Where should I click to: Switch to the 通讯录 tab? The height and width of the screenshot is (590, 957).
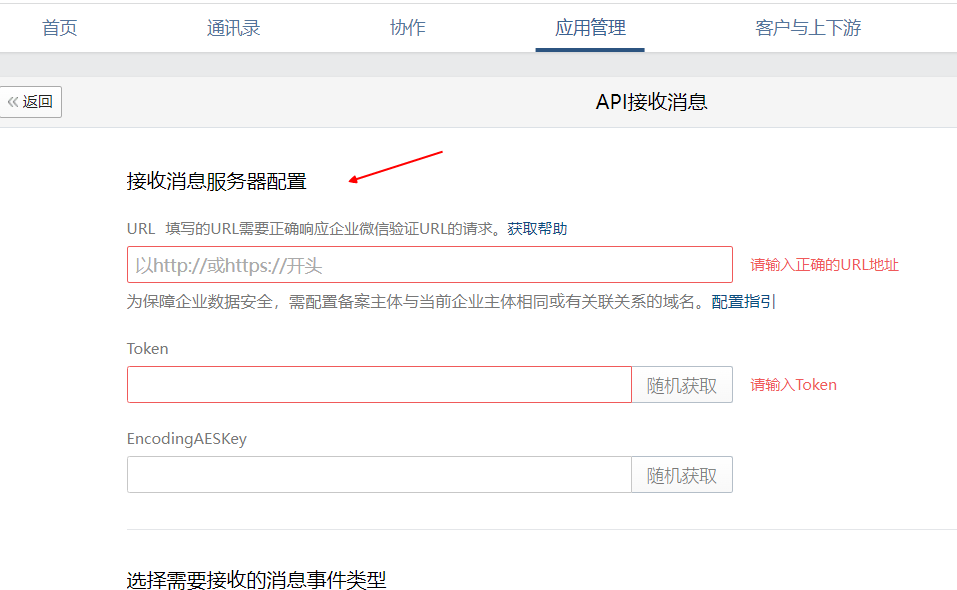pyautogui.click(x=233, y=27)
